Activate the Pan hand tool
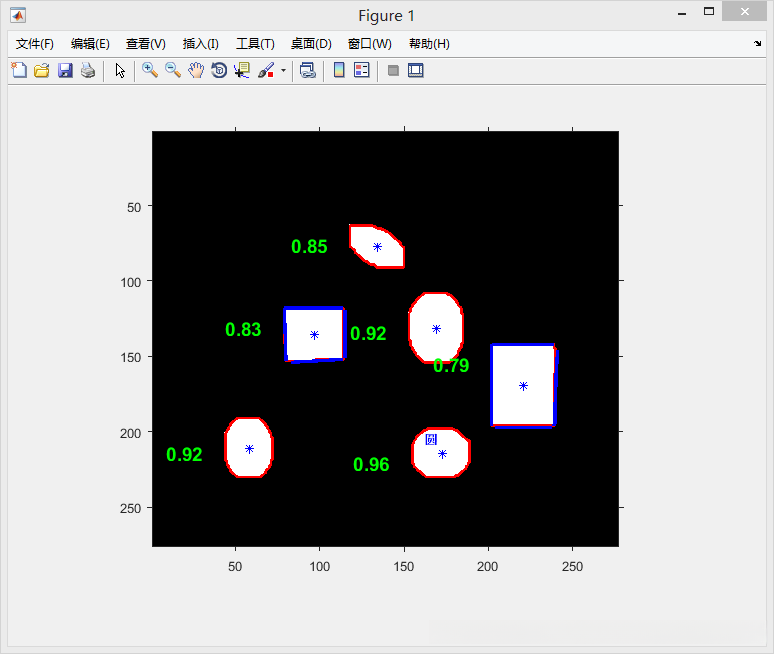This screenshot has height=654, width=774. point(196,70)
